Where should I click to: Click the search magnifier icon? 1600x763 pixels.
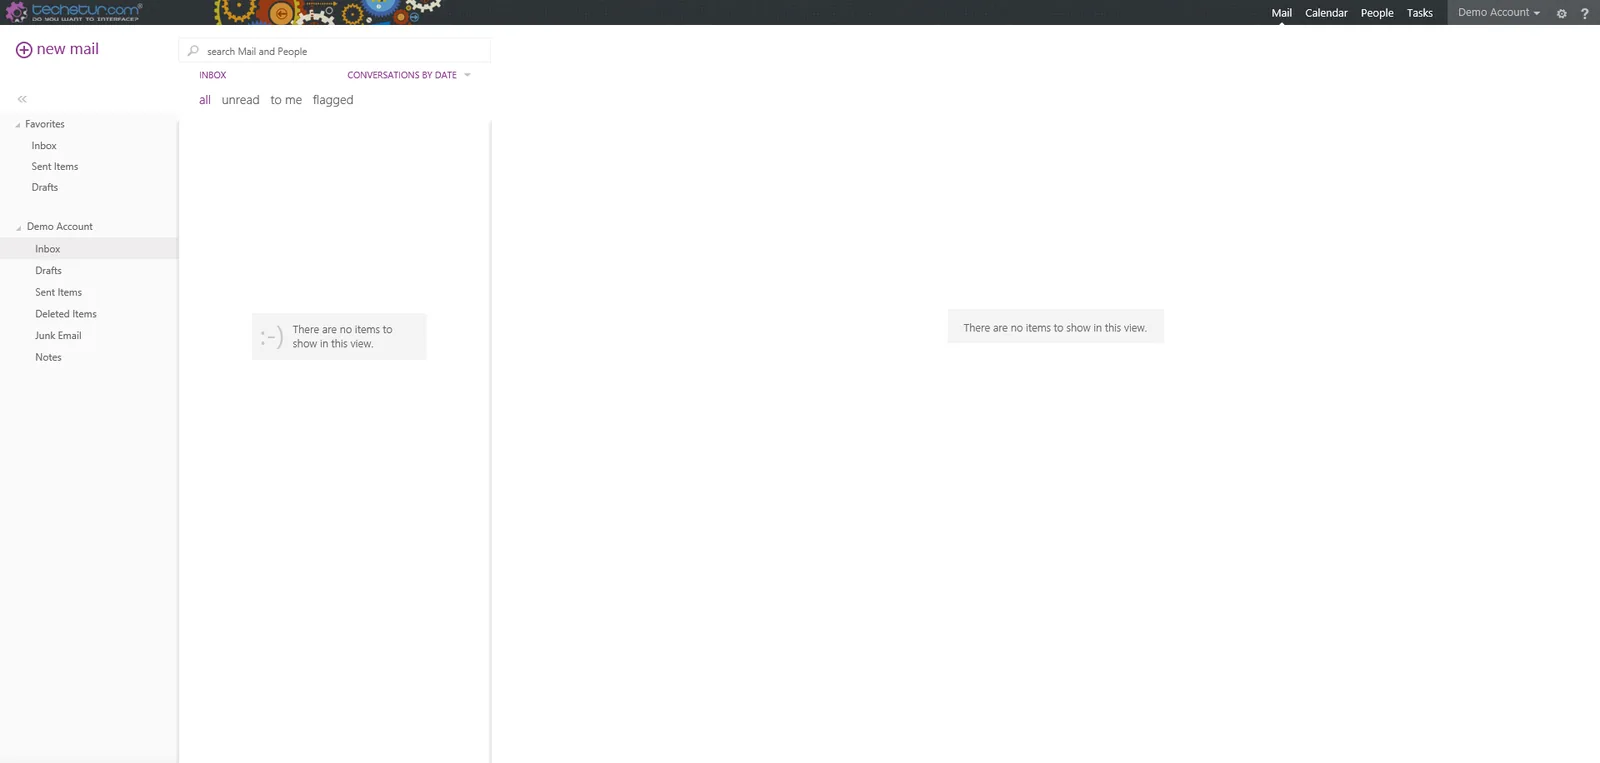tap(193, 51)
